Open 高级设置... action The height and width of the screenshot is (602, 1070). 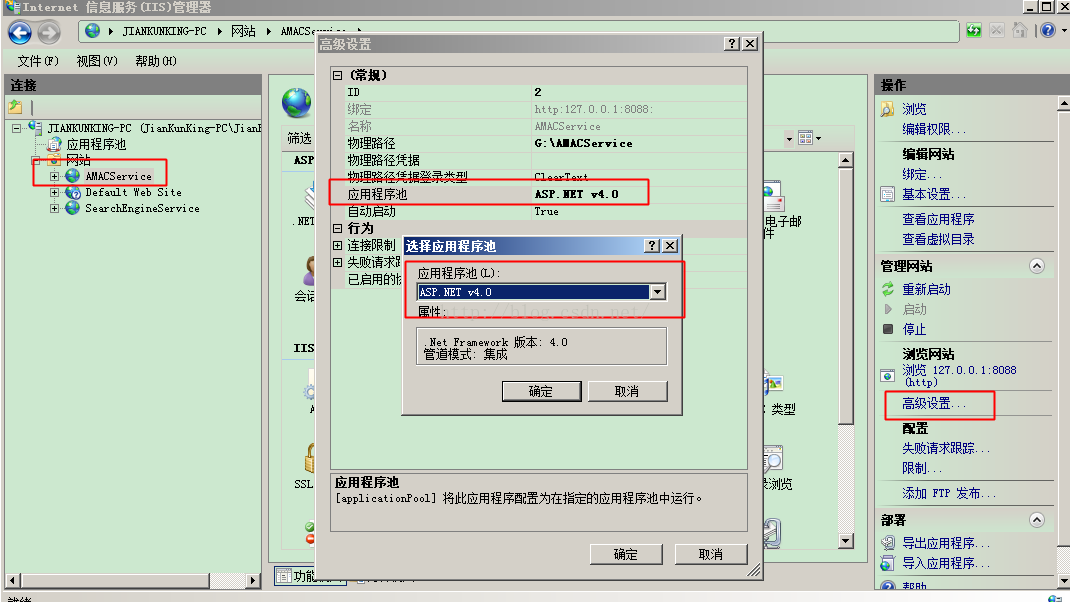[934, 403]
